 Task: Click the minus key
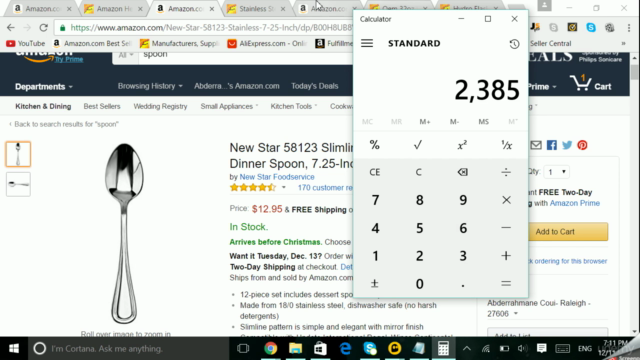pos(506,228)
